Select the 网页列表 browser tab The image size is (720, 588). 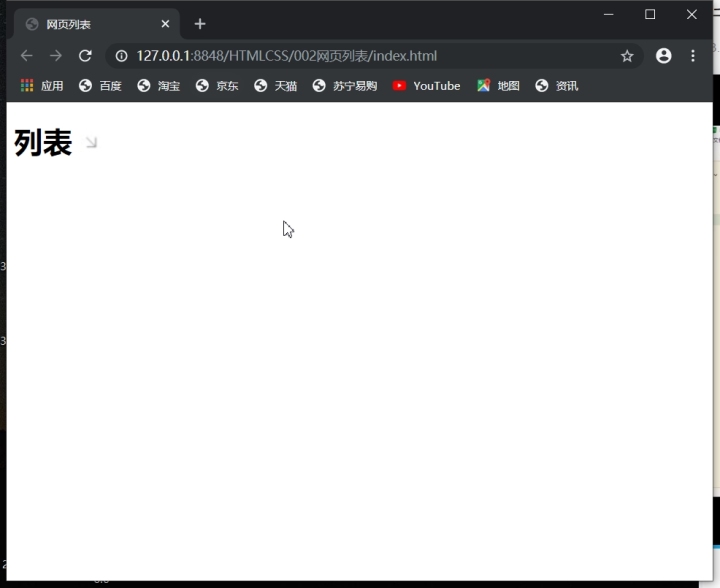96,24
